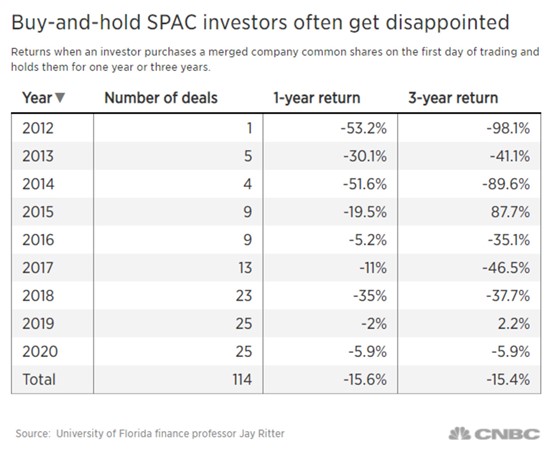Select the 2020 row year label
548x453 pixels.
(x=40, y=352)
